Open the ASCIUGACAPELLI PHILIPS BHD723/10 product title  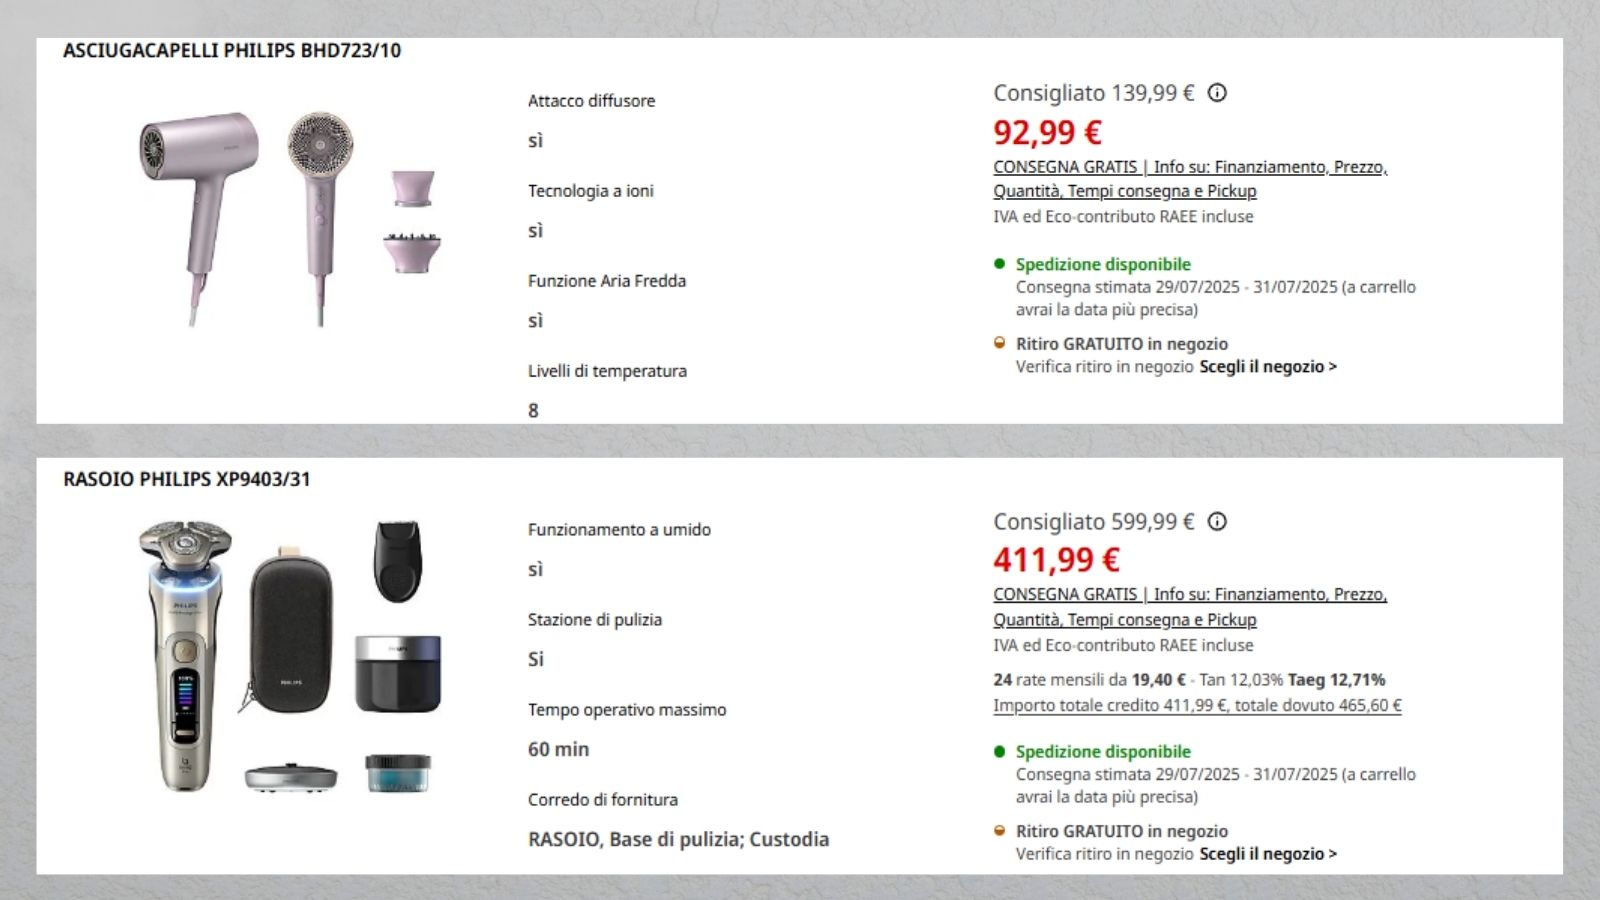232,51
